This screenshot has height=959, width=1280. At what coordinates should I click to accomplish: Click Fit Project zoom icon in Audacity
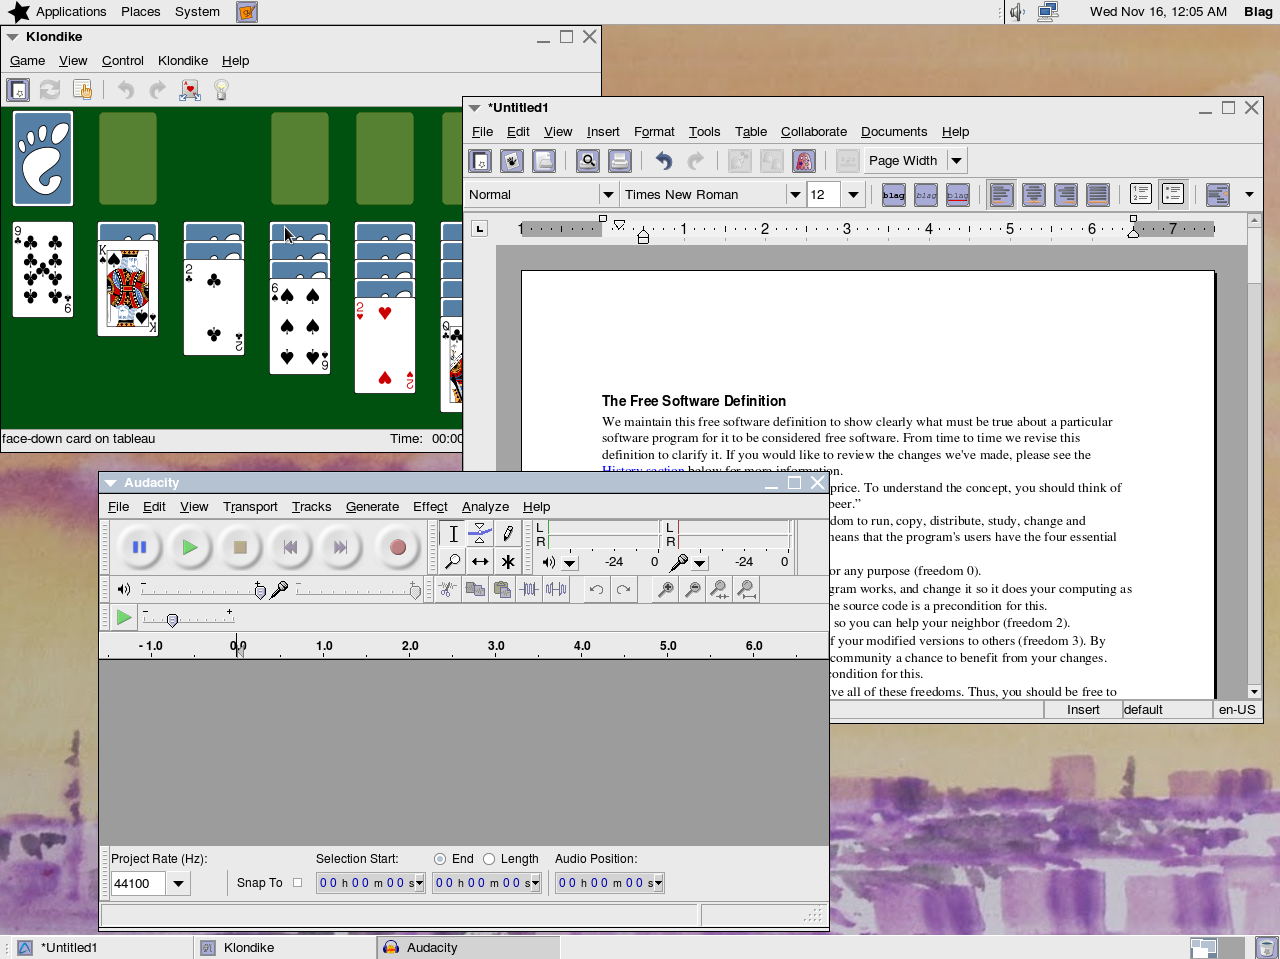(746, 590)
